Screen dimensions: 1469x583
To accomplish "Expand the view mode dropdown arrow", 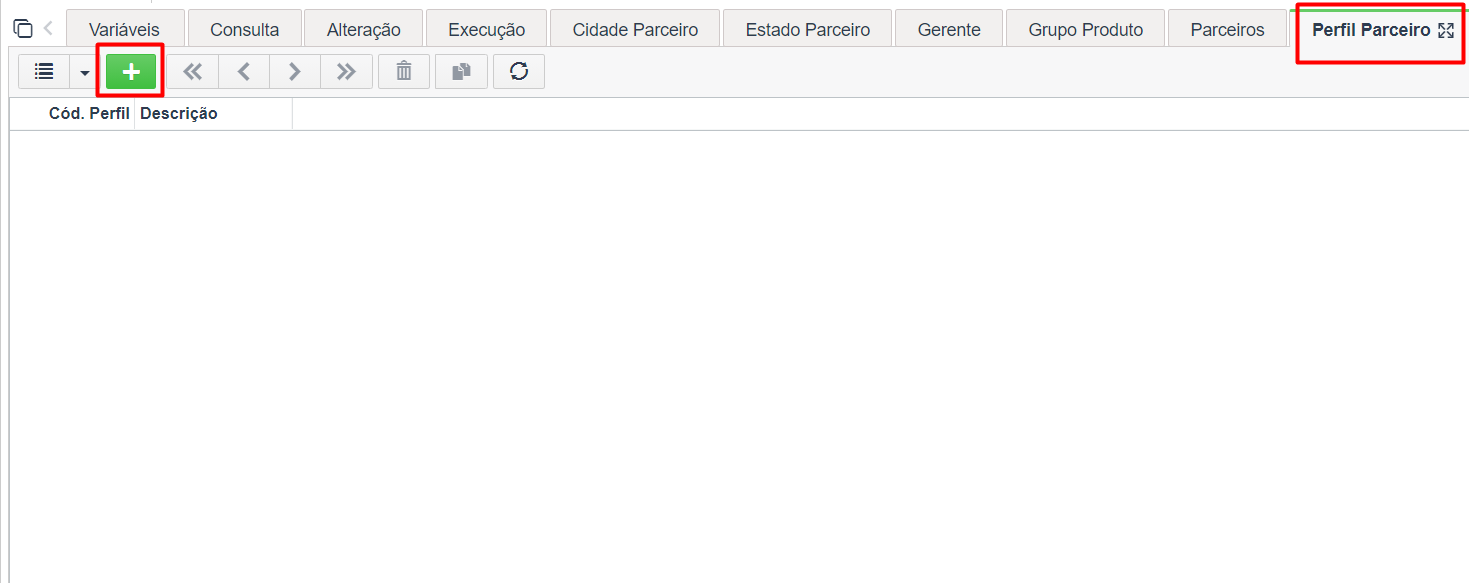I will pos(85,72).
